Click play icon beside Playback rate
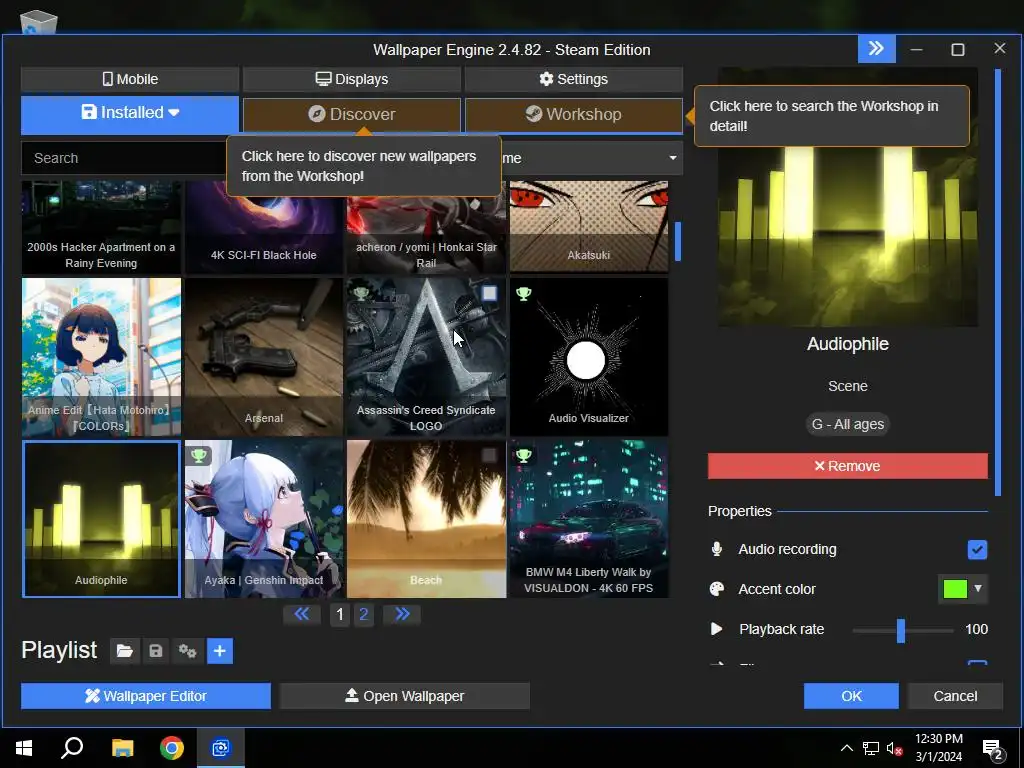This screenshot has height=768, width=1024. point(716,629)
